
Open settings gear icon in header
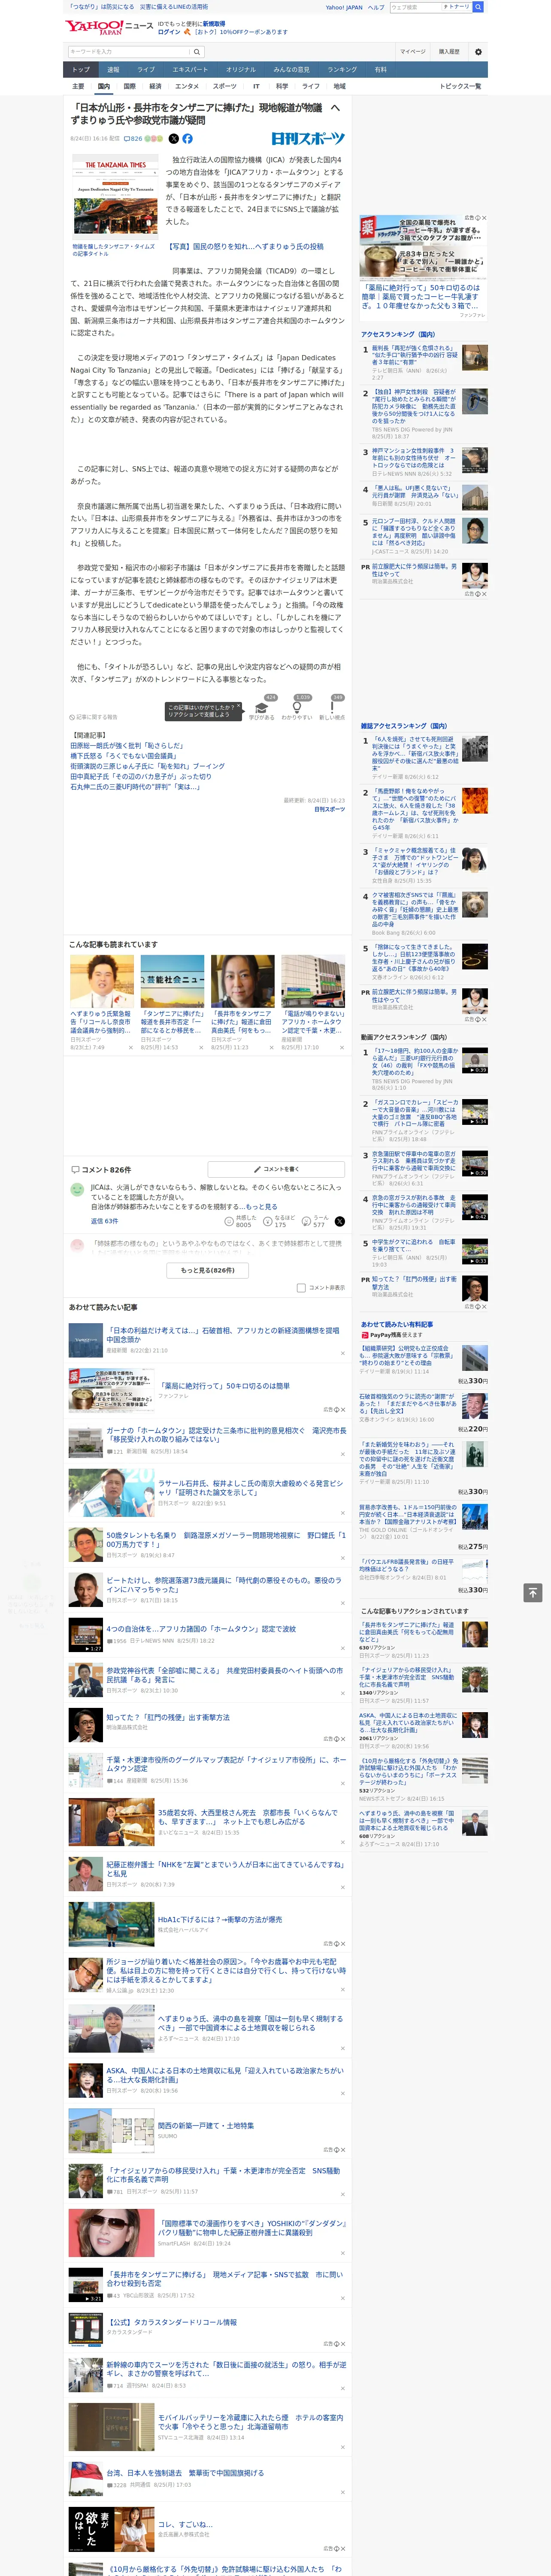point(478,52)
